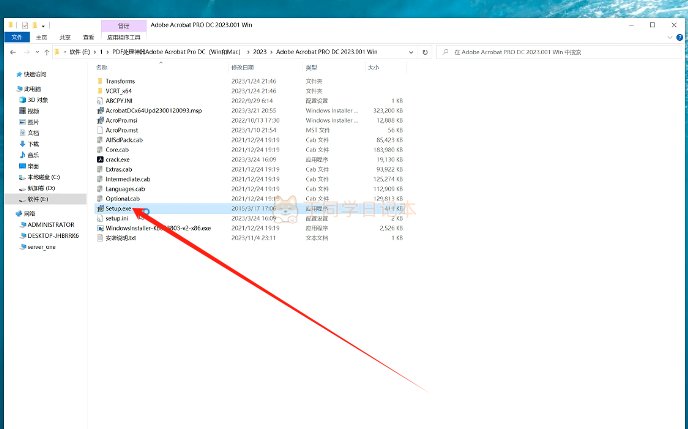Expand the ribbon with the chevron

click(x=669, y=36)
